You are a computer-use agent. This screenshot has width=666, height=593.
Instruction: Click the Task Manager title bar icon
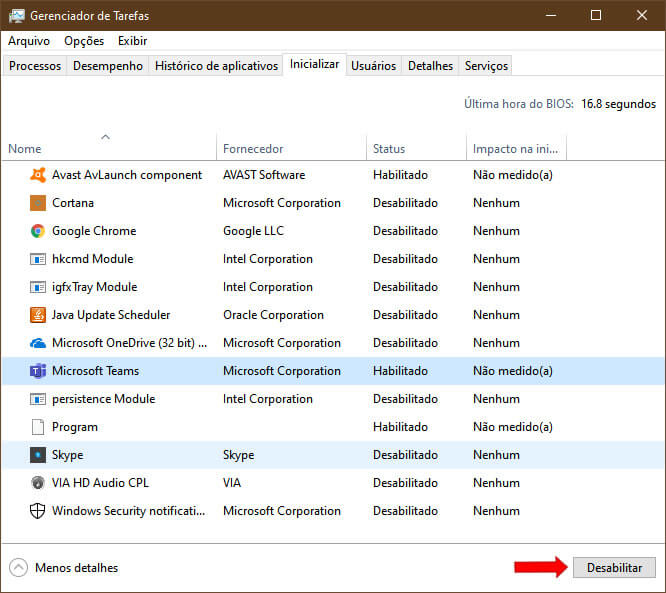(17, 16)
